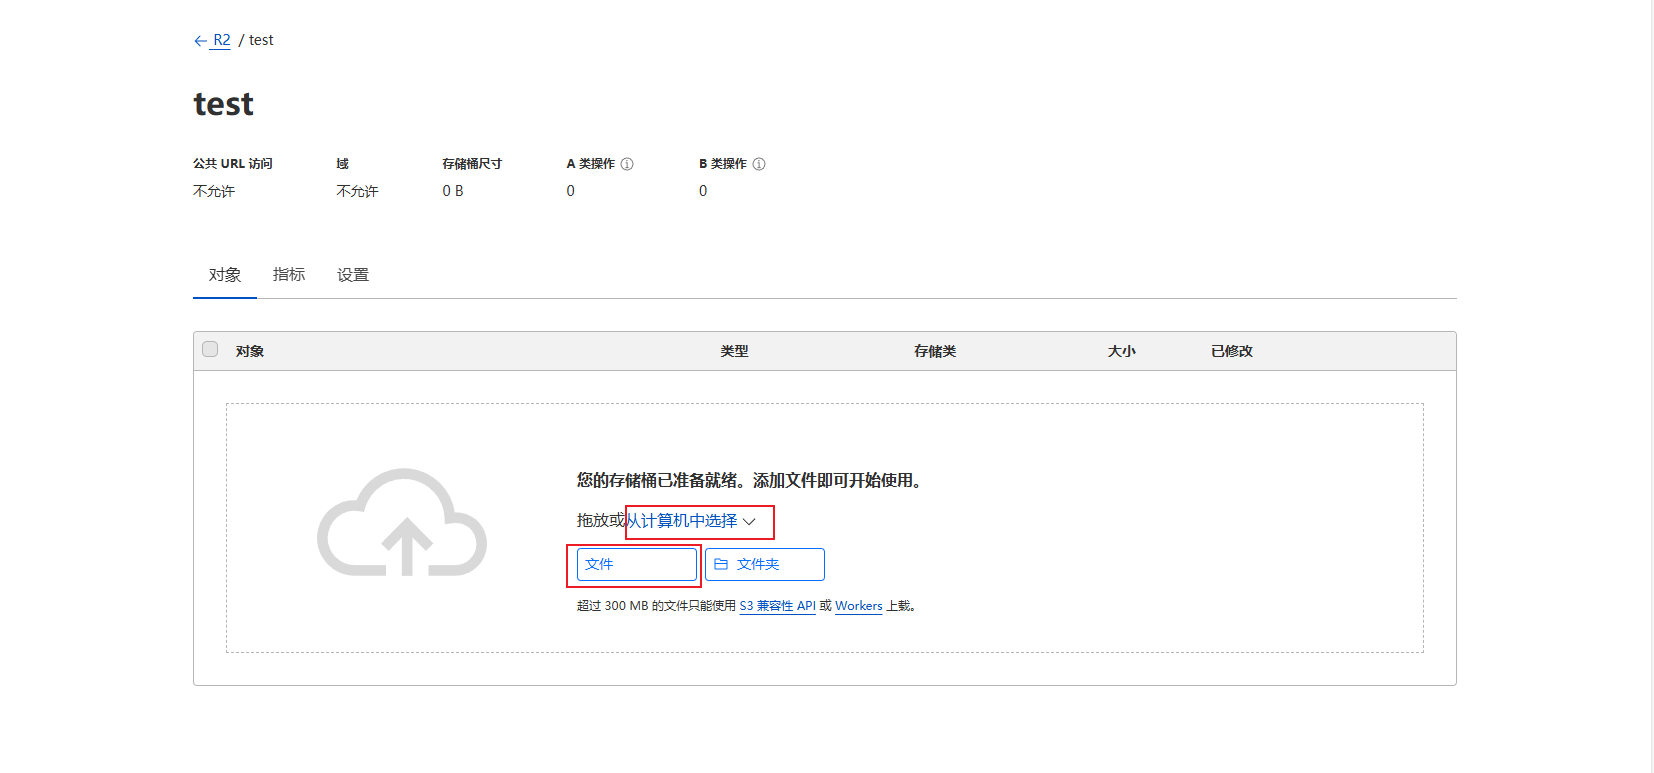Click the 大小 column header
Image resolution: width=1654 pixels, height=773 pixels.
click(x=1121, y=351)
